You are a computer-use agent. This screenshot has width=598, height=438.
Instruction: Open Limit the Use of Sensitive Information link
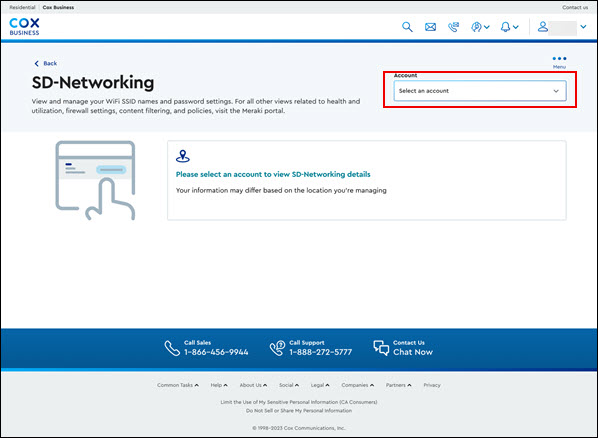[x=299, y=402]
